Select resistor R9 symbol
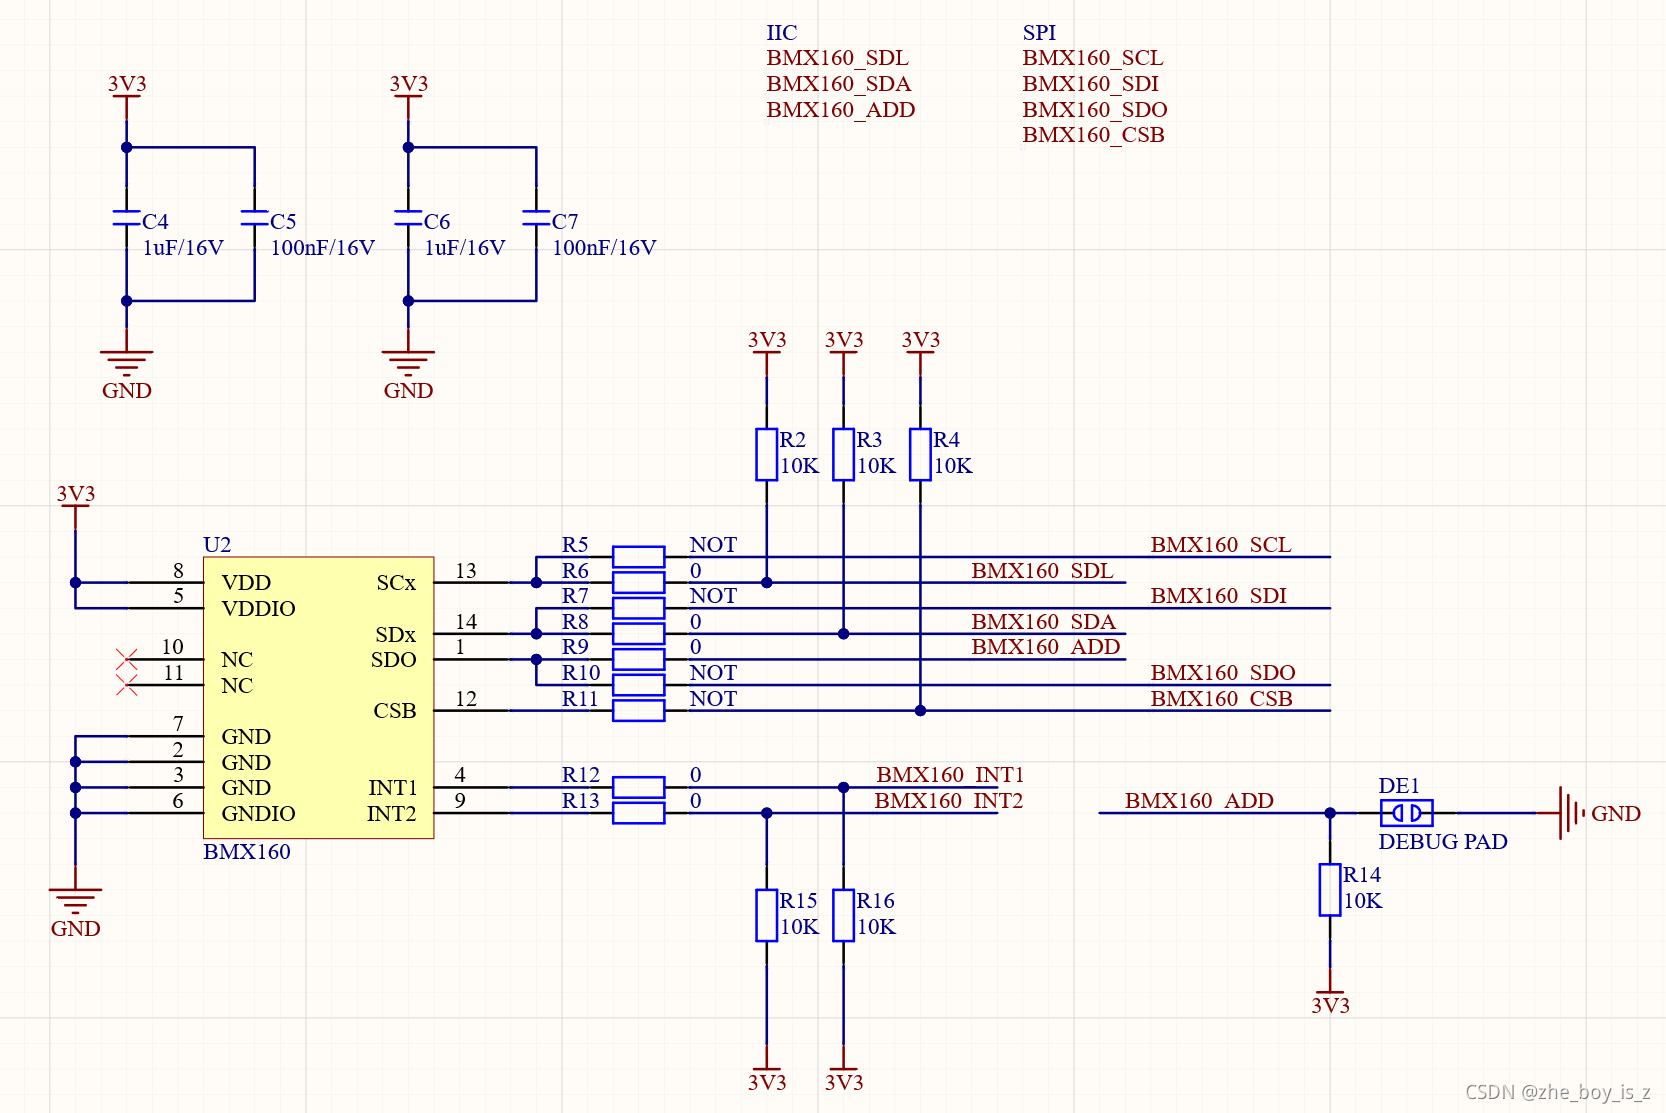The image size is (1666, 1113). point(638,659)
